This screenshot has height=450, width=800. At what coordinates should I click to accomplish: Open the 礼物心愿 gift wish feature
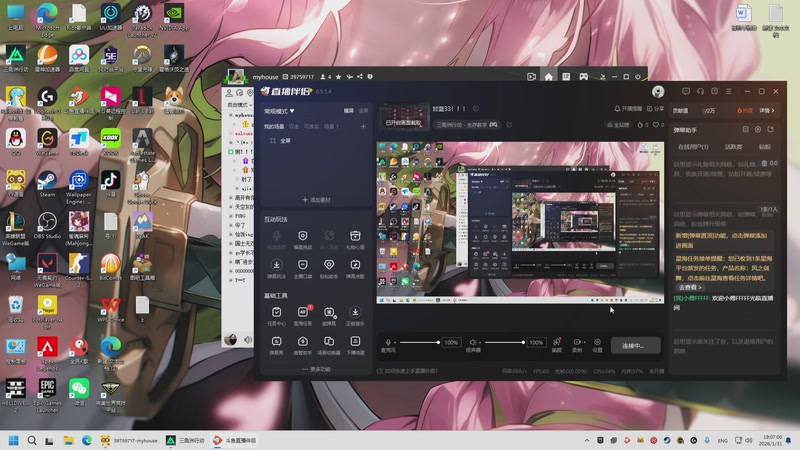pos(355,240)
